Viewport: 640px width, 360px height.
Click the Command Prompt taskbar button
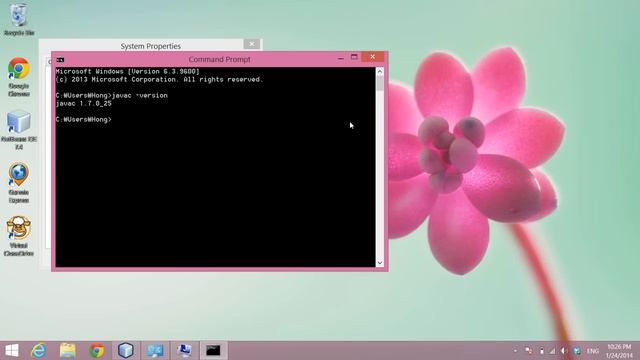click(x=213, y=350)
